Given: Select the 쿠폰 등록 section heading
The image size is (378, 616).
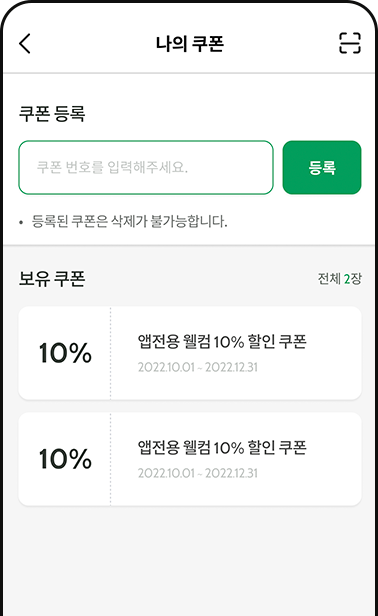Looking at the screenshot, I should point(52,114).
